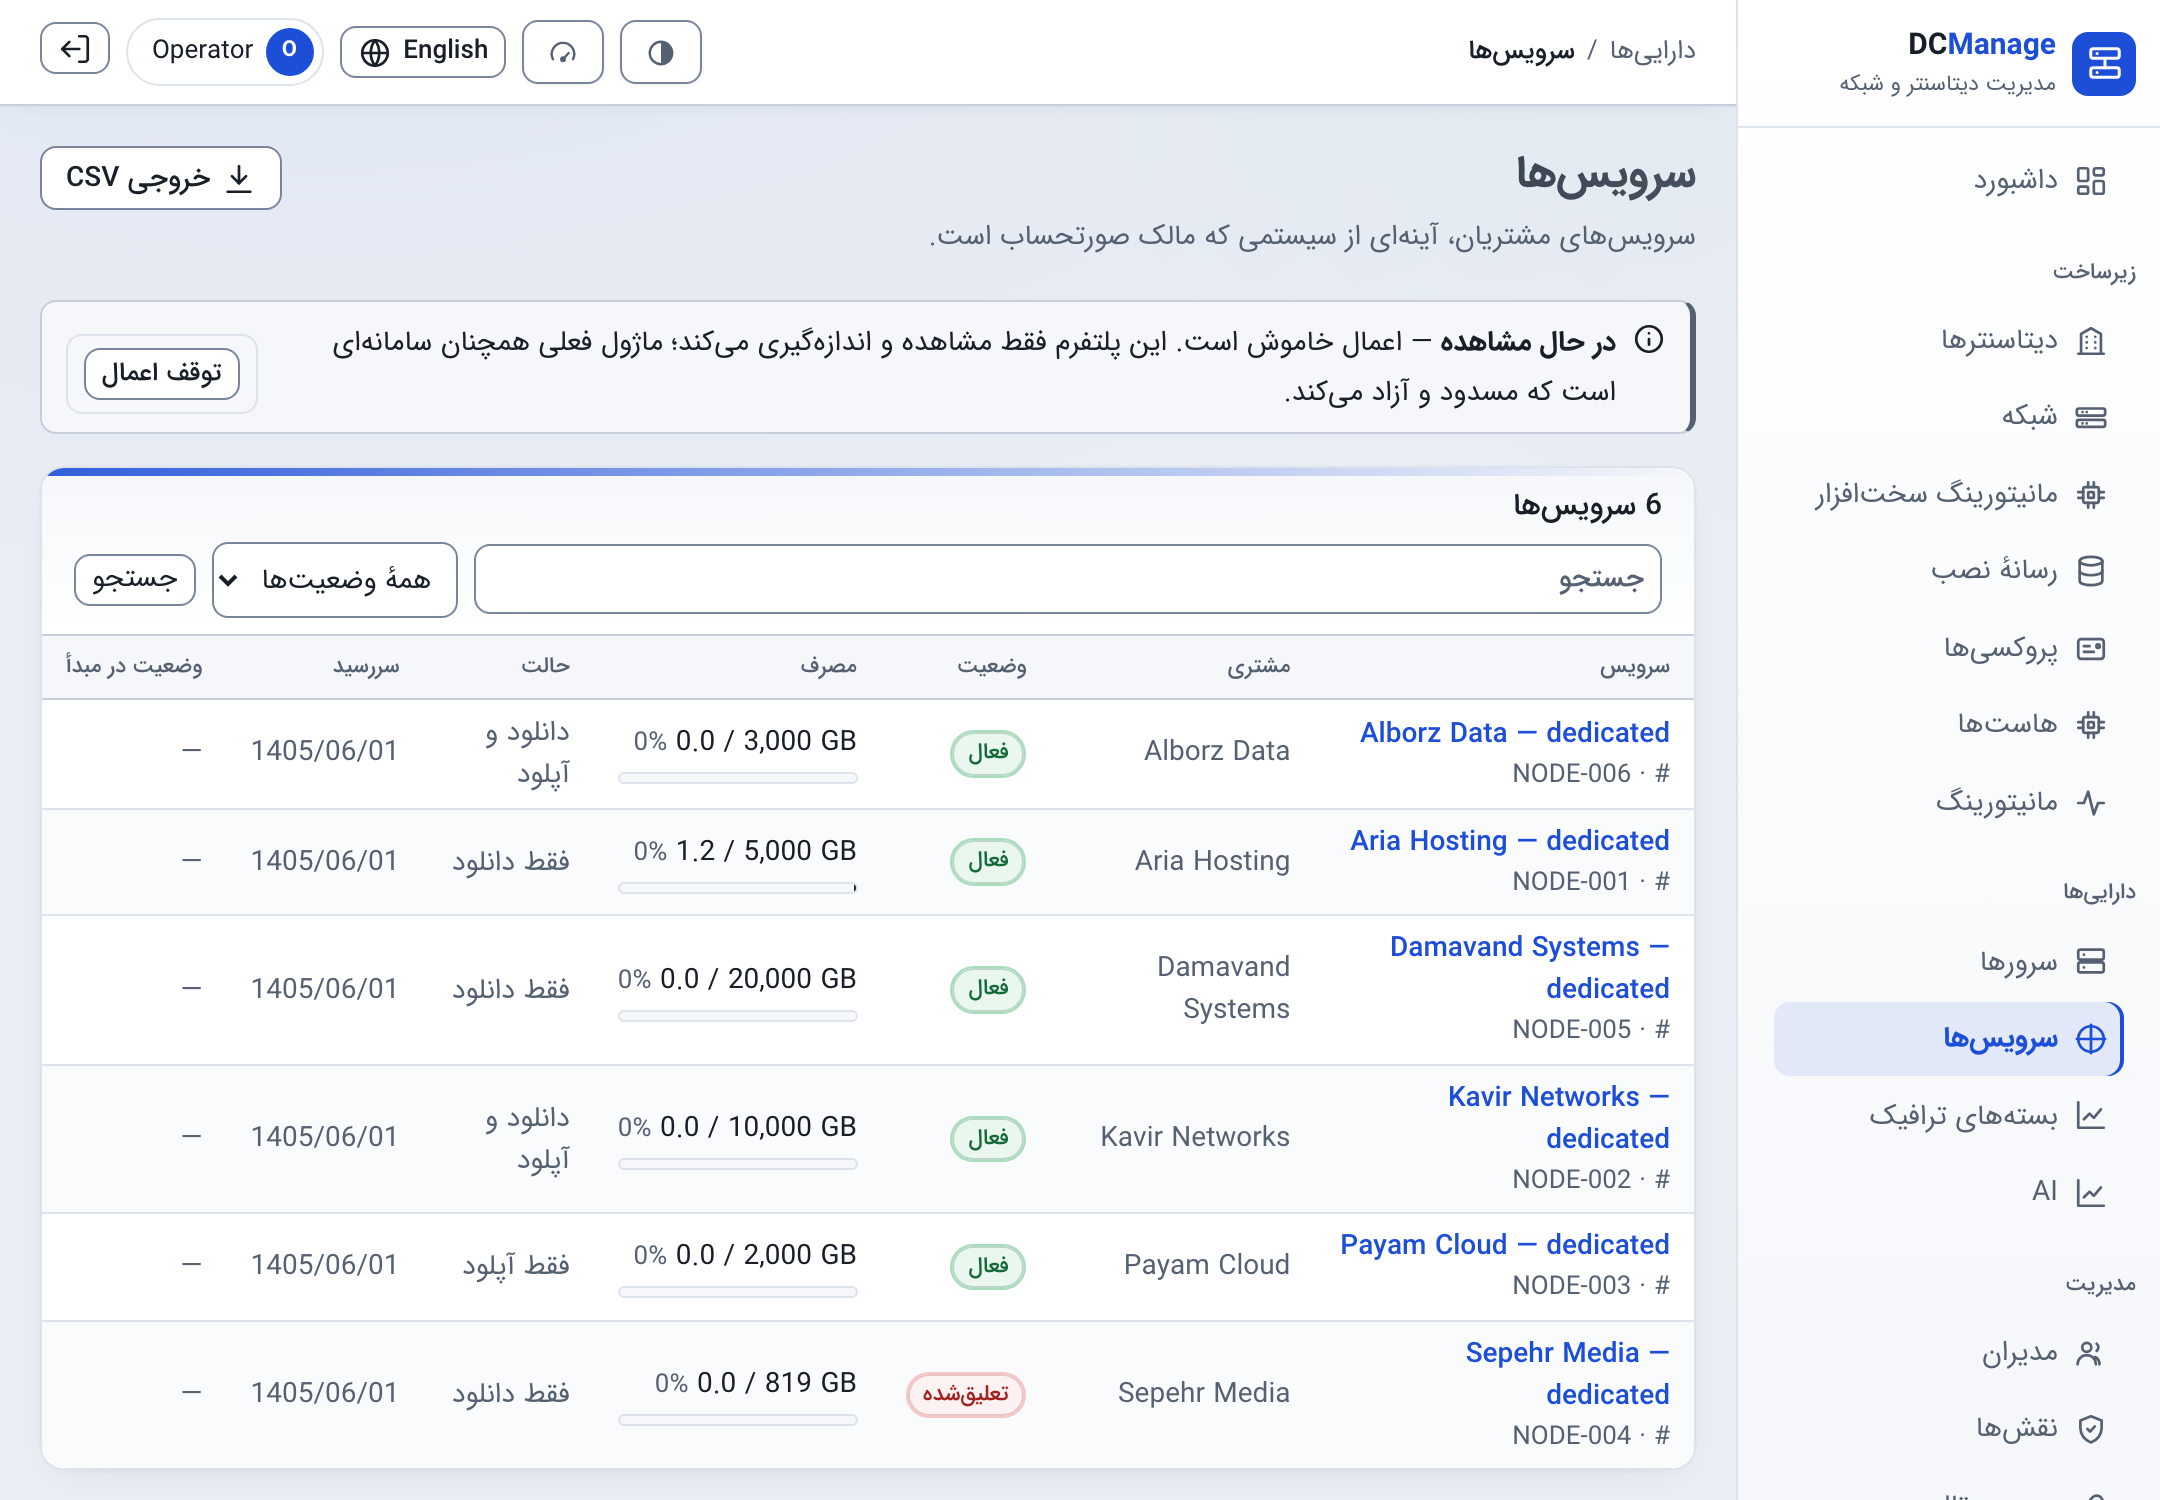Viewport: 2160px width, 1500px height.
Task: Open Aria Hosting — dedicated service link
Action: click(1510, 840)
